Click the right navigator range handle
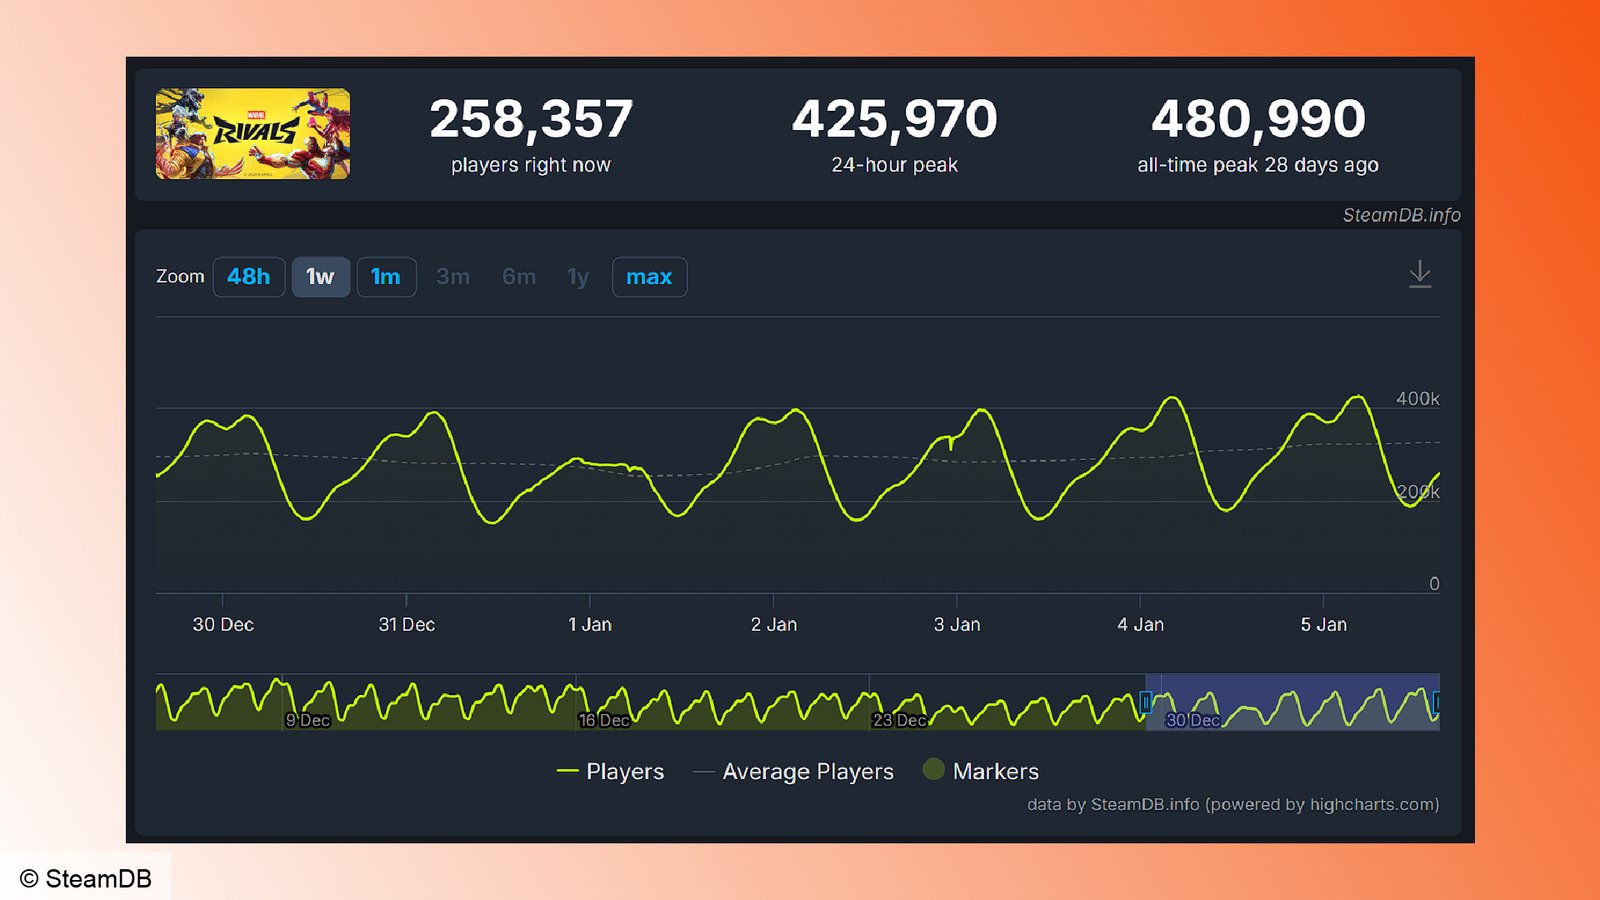The height and width of the screenshot is (900, 1600). (x=1437, y=702)
